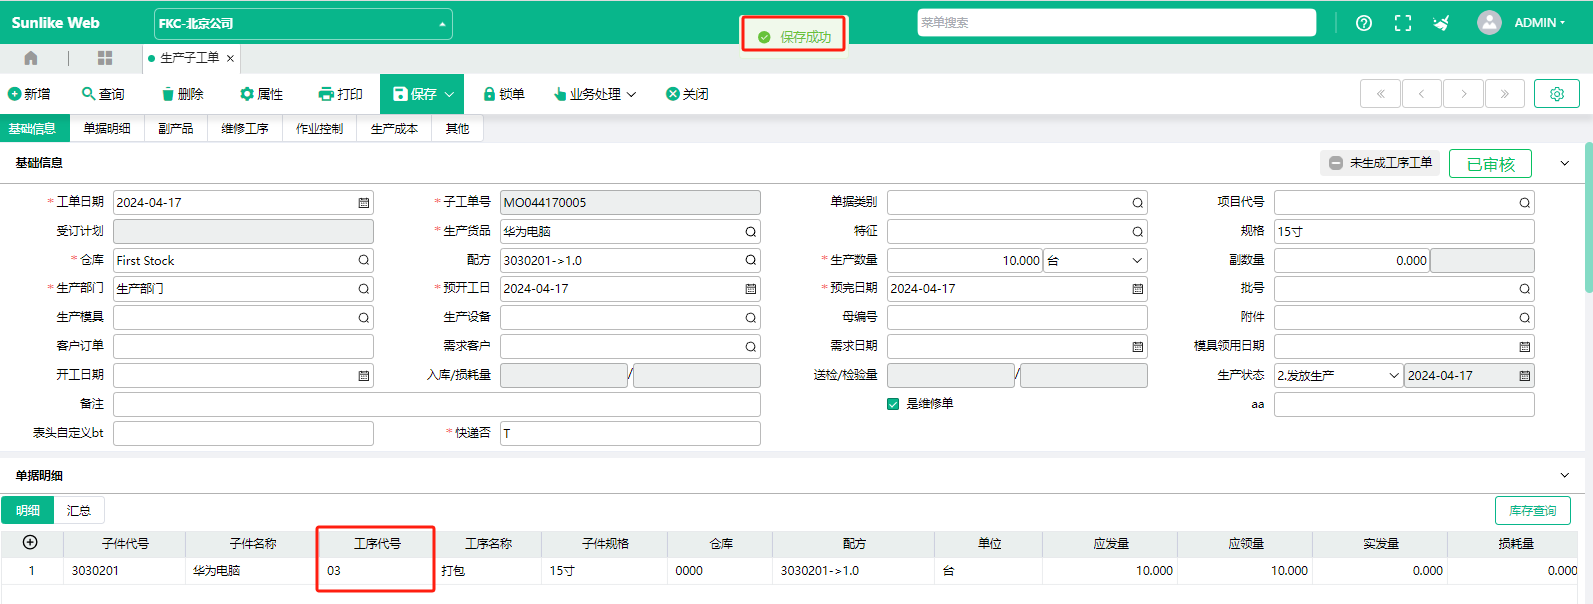Open calendar icon beside 生产状态 date
This screenshot has height=604, width=1593.
click(1525, 376)
